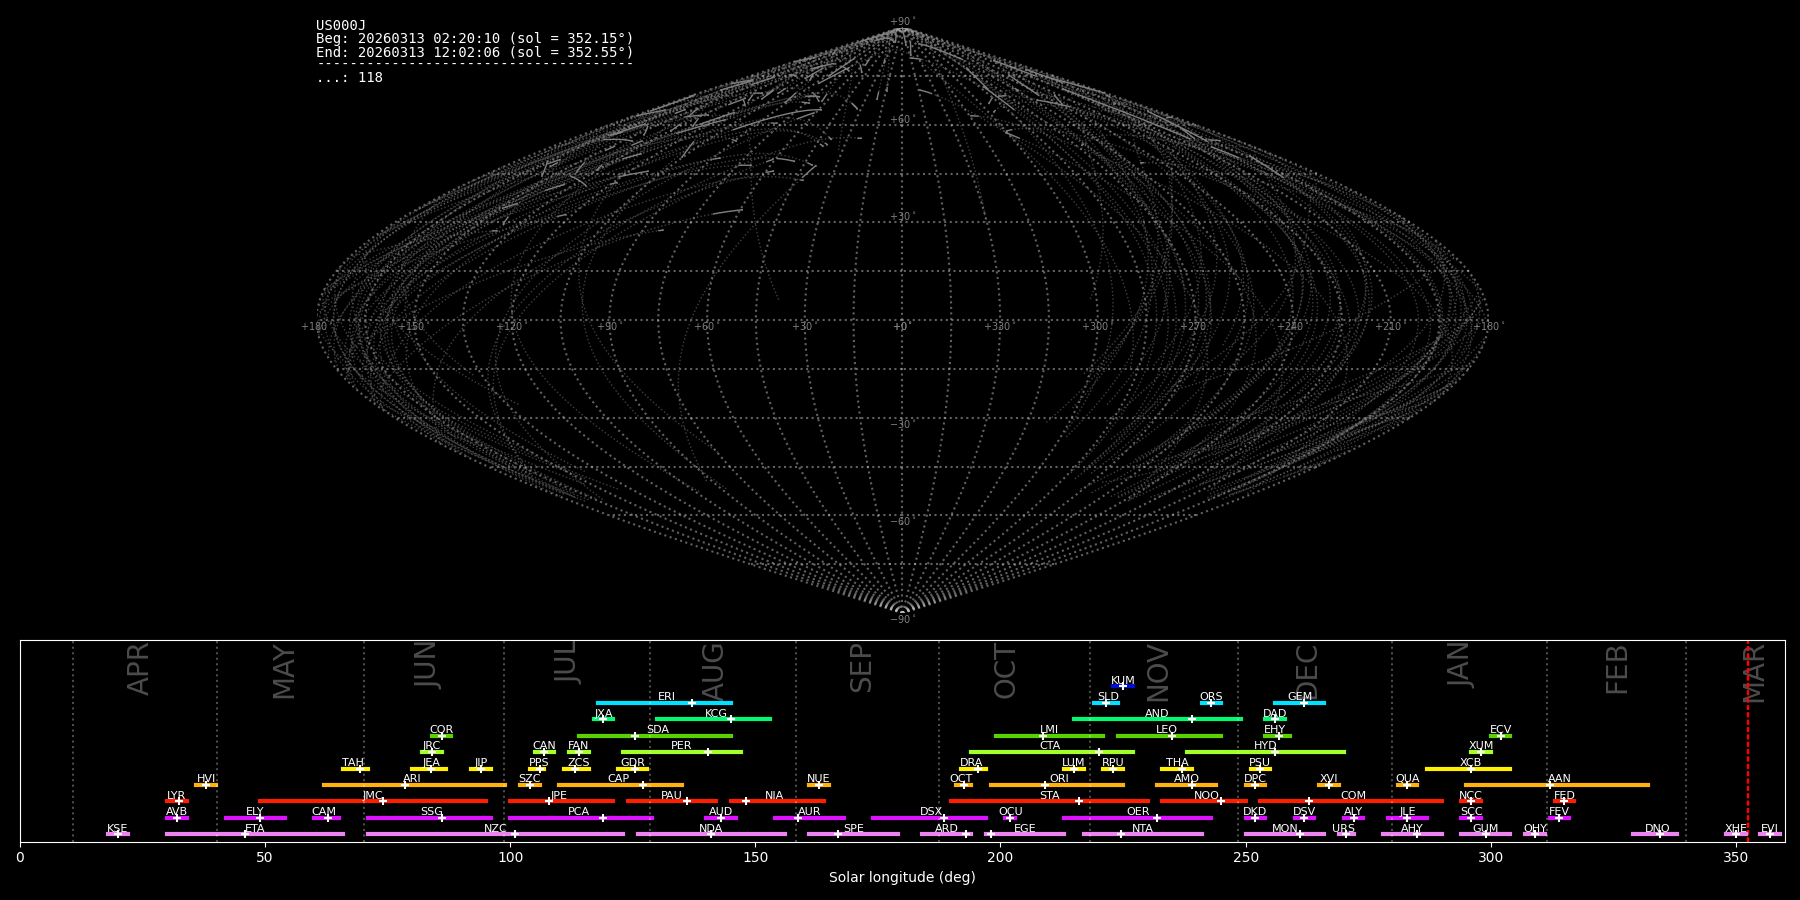Select the AAN shower label

[1559, 779]
